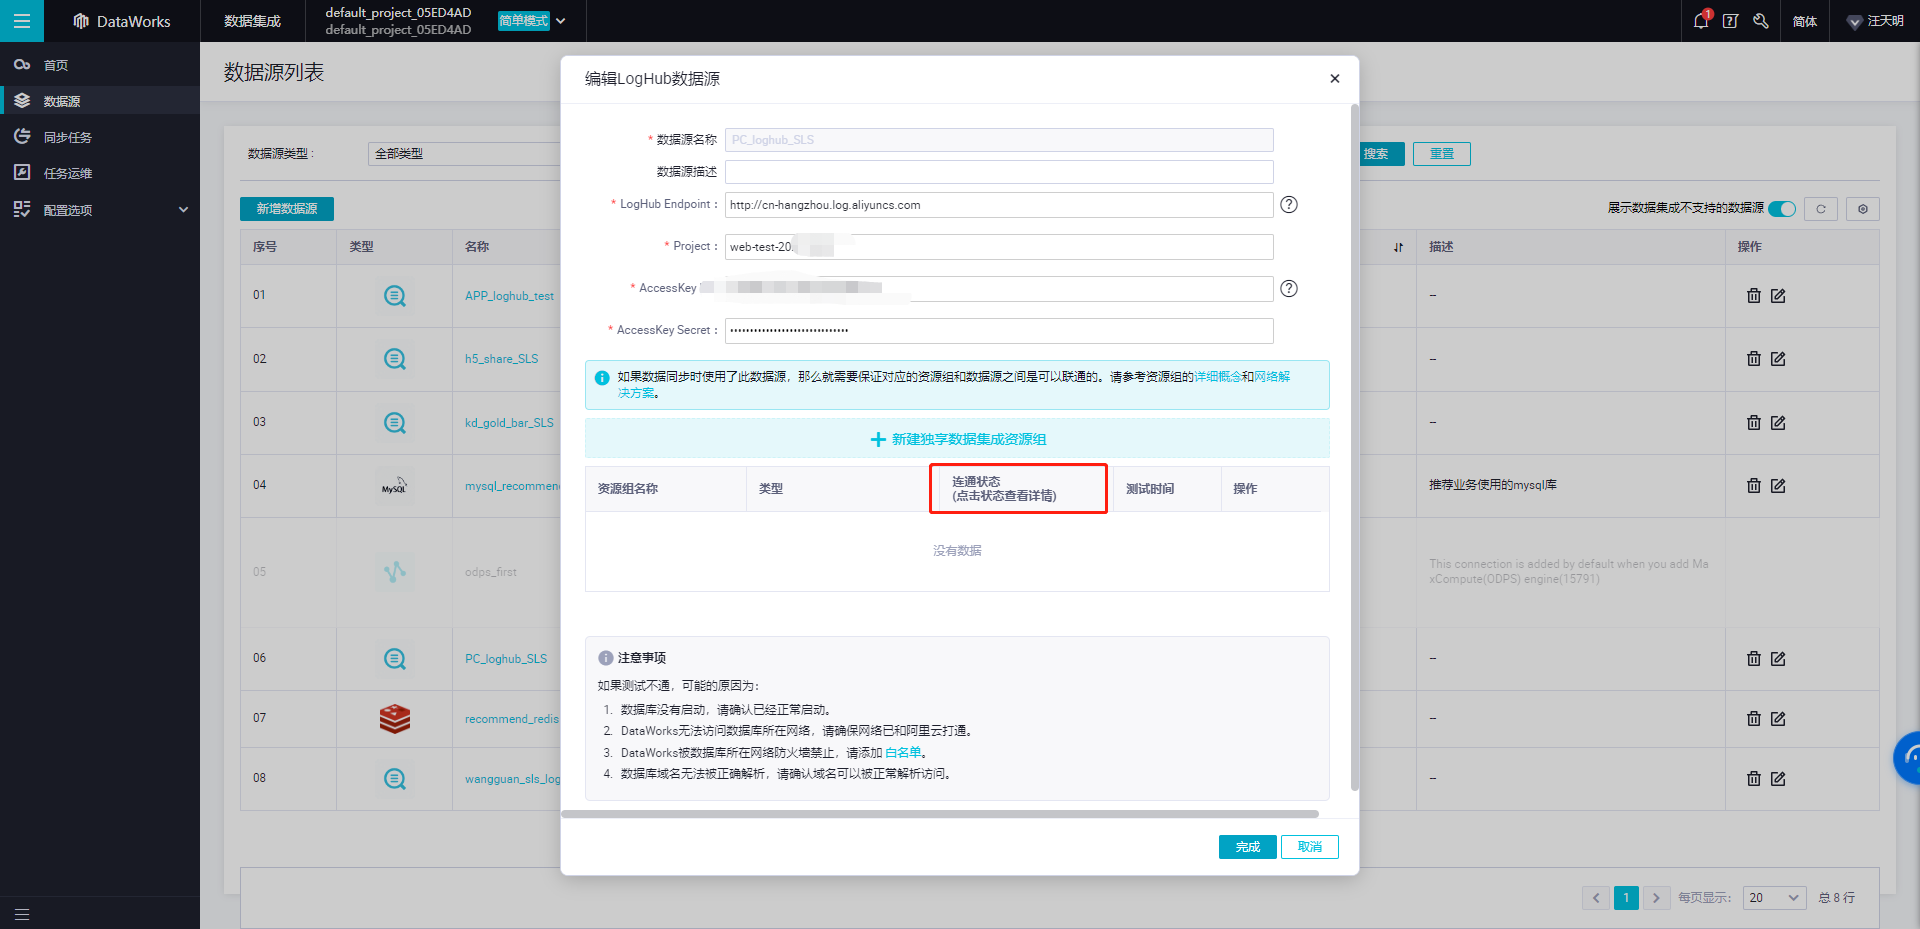Delete the data source in row 08
Image resolution: width=1920 pixels, height=929 pixels.
1753,779
